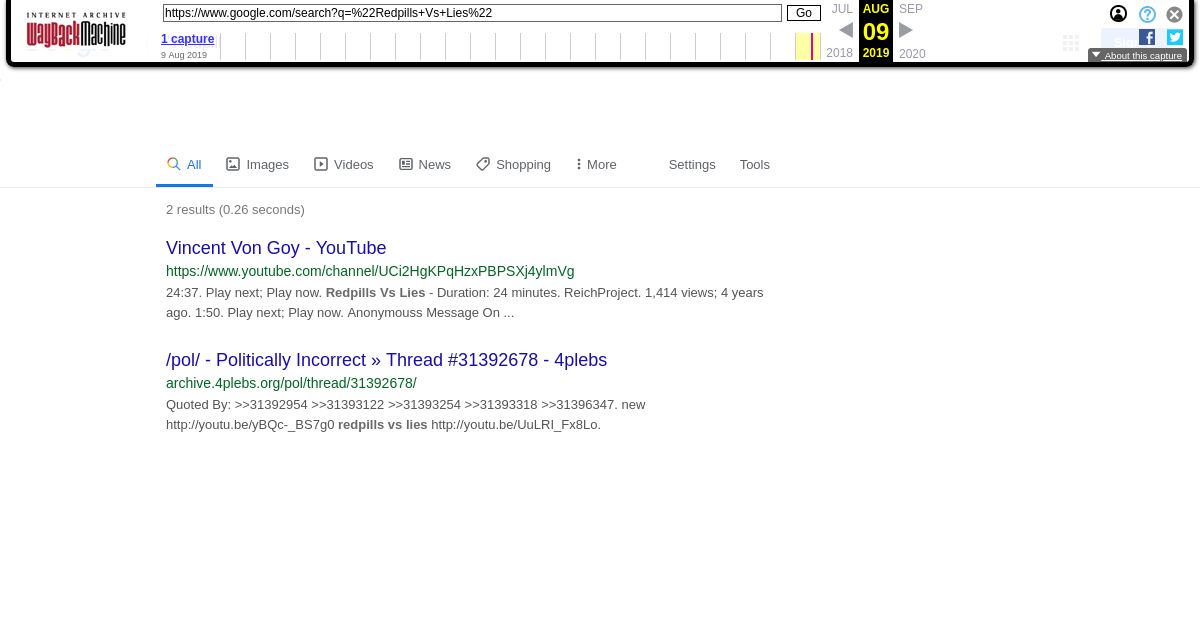Click the Wayback Machine logo
The width and height of the screenshot is (1200, 630).
pyautogui.click(x=76, y=30)
